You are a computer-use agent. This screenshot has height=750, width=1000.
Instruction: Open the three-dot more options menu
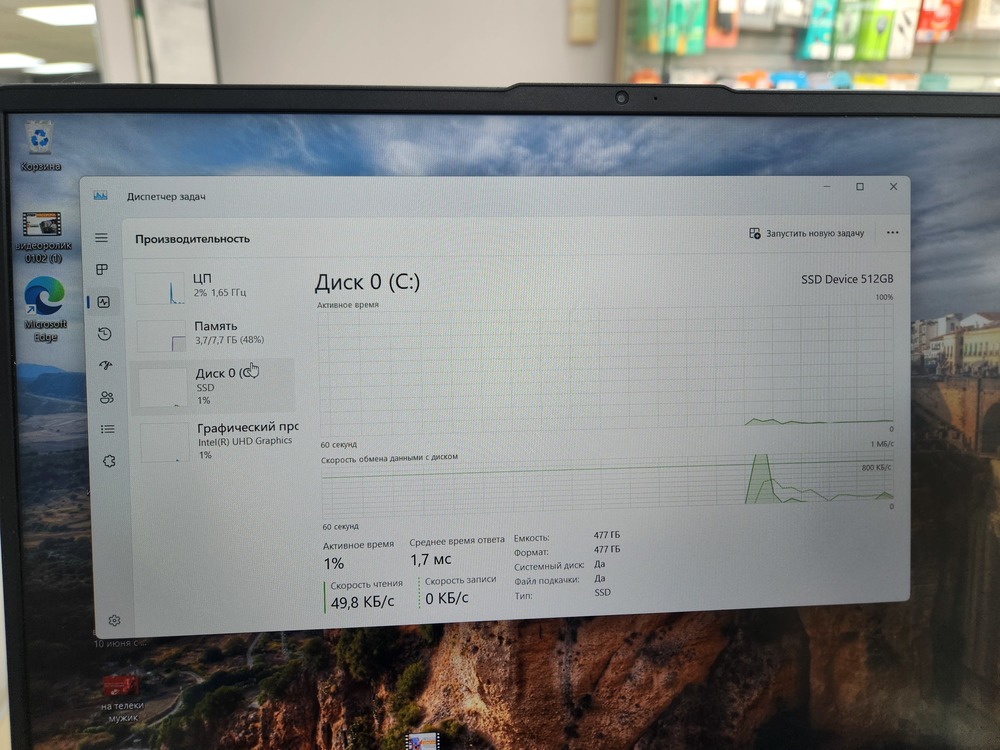point(892,233)
